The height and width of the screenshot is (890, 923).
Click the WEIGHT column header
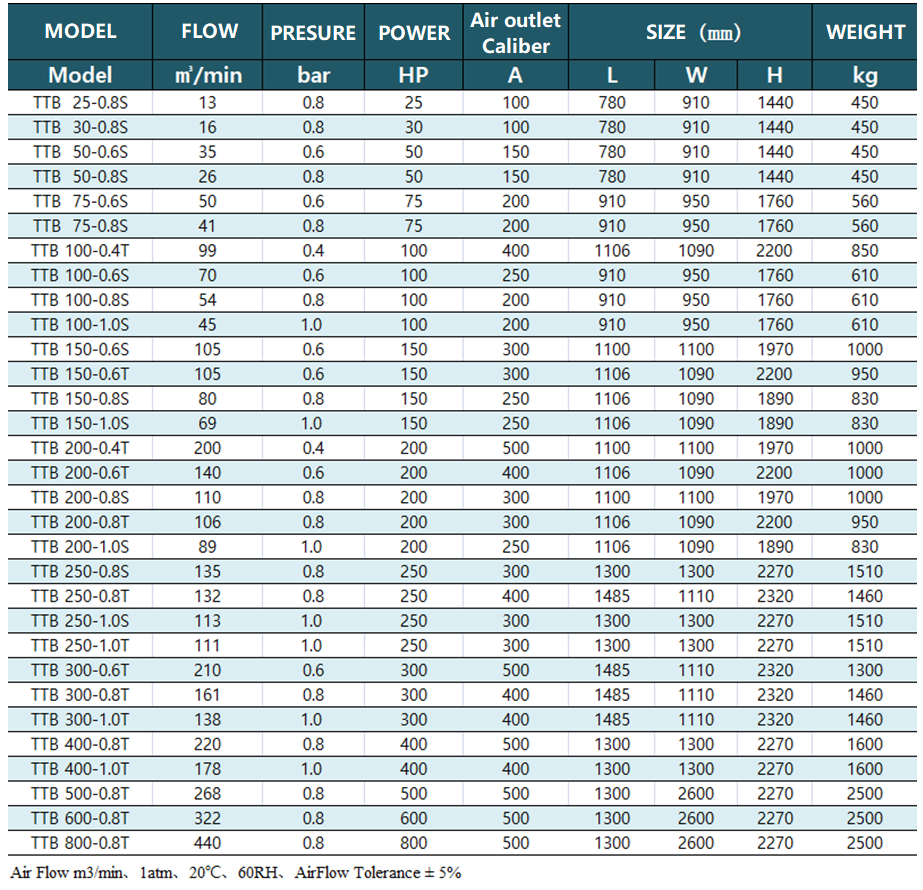point(865,32)
